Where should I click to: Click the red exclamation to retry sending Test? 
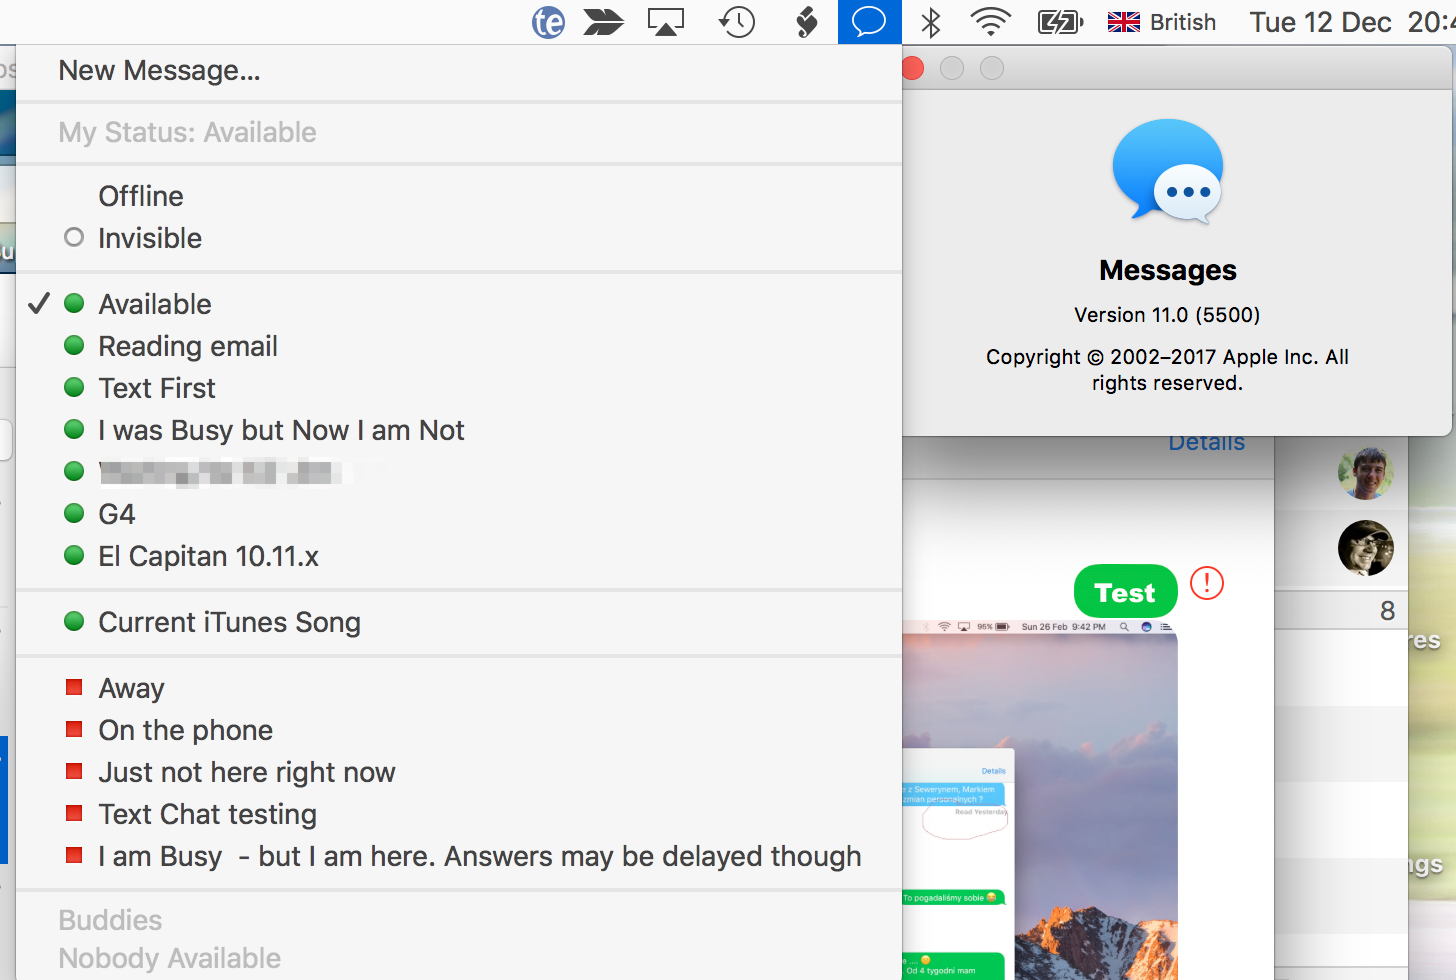coord(1206,583)
